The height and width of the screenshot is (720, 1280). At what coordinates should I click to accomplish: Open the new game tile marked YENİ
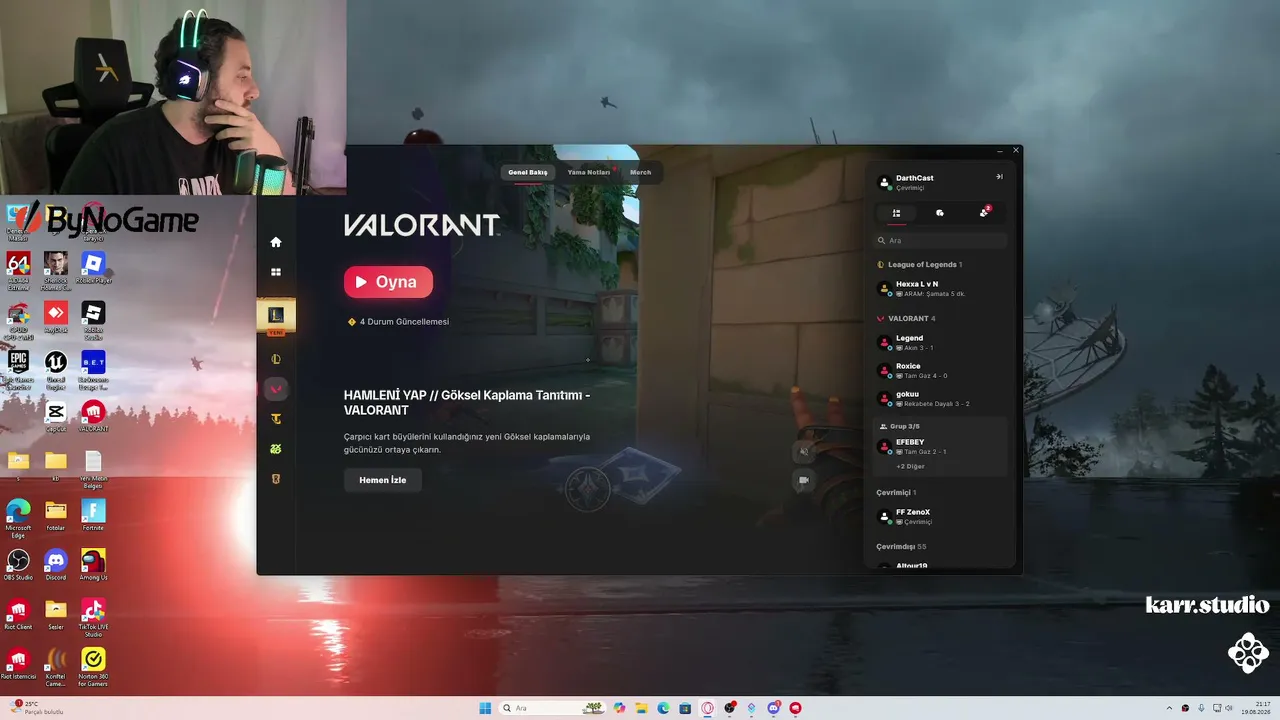276,318
